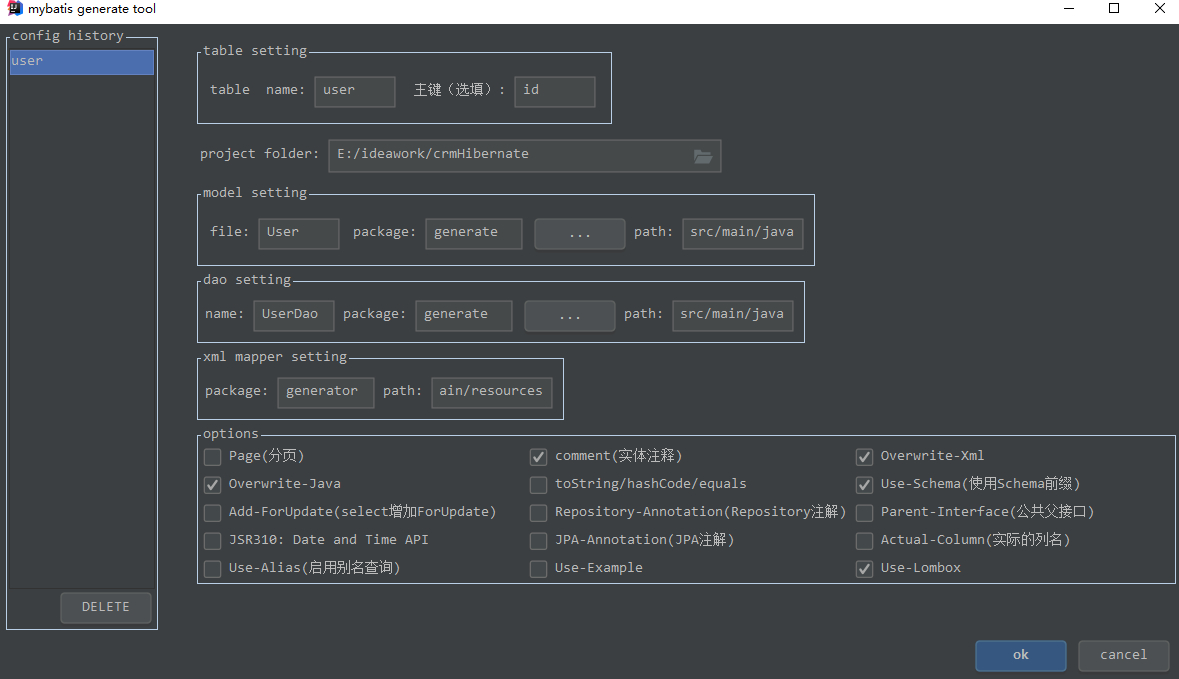Disable the Overwrite-Java option
The height and width of the screenshot is (679, 1179).
(212, 484)
